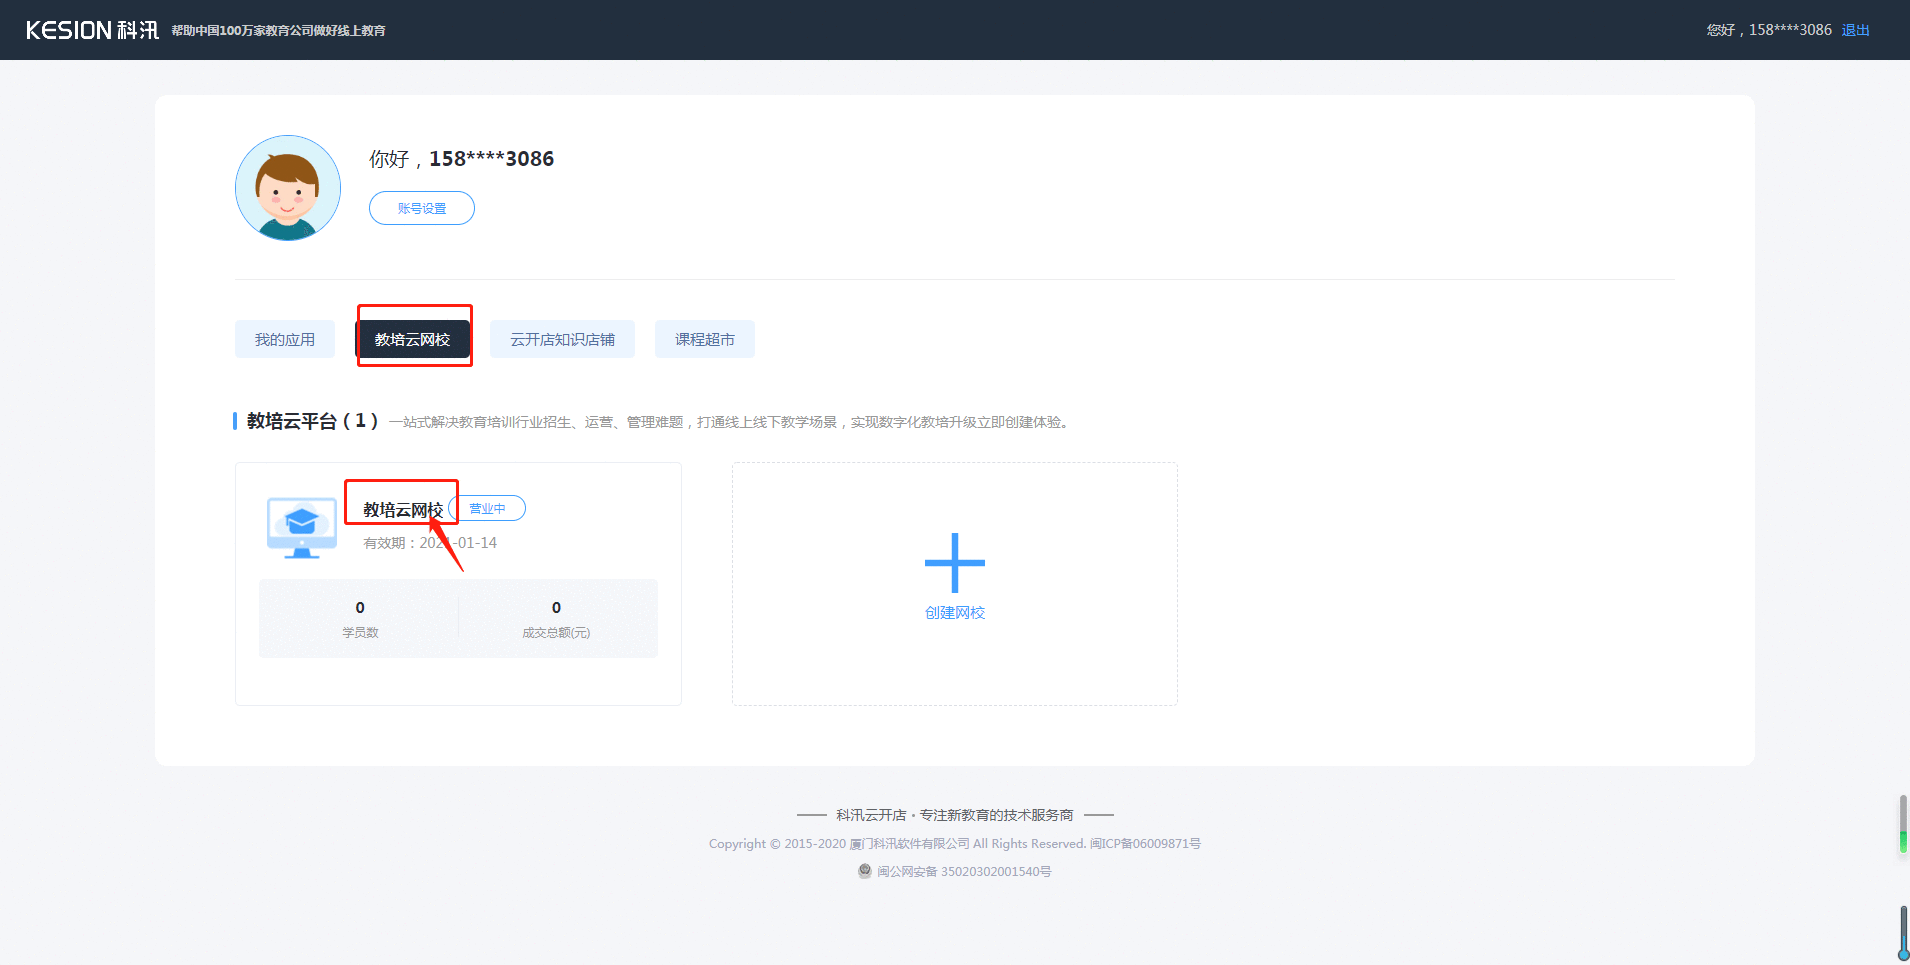Click the 教培云平台 (1) section heading
Viewport: 1910px width, 965px height.
312,421
